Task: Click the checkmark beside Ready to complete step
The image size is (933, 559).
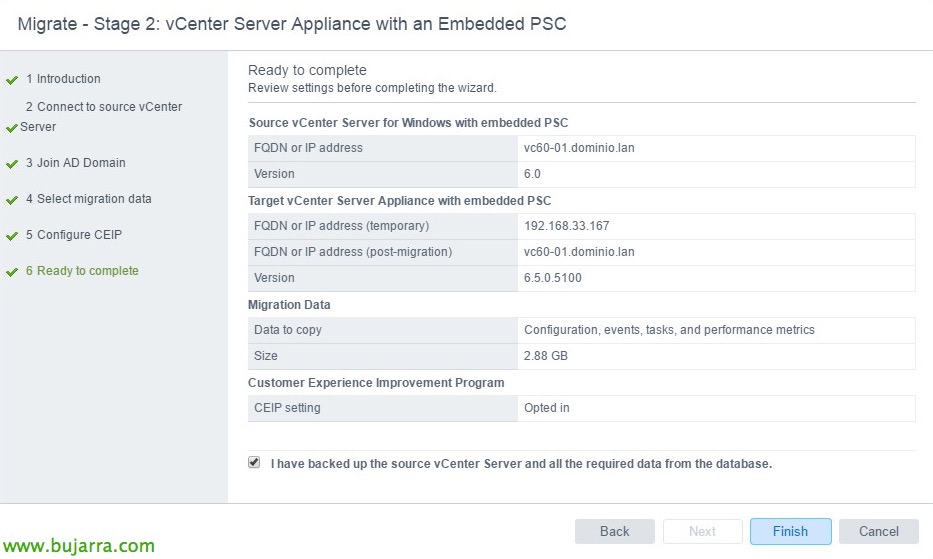Action: pos(12,272)
